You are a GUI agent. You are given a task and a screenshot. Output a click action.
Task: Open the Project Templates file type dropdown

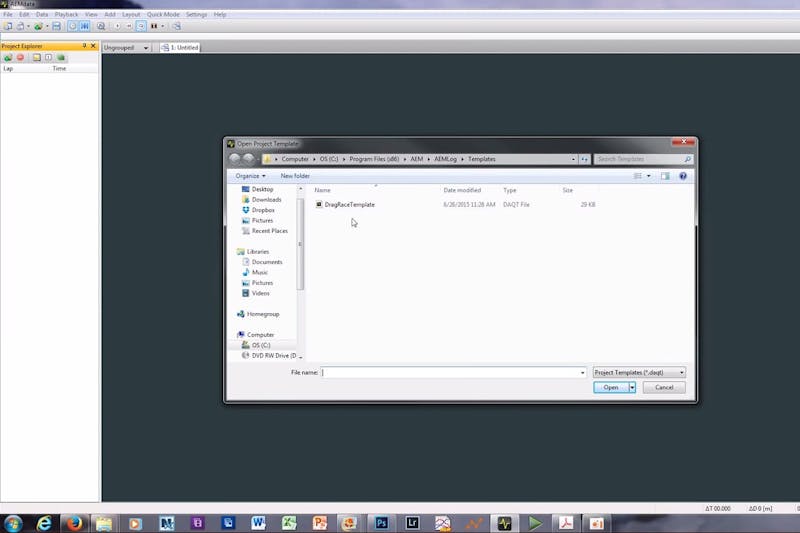[x=639, y=372]
